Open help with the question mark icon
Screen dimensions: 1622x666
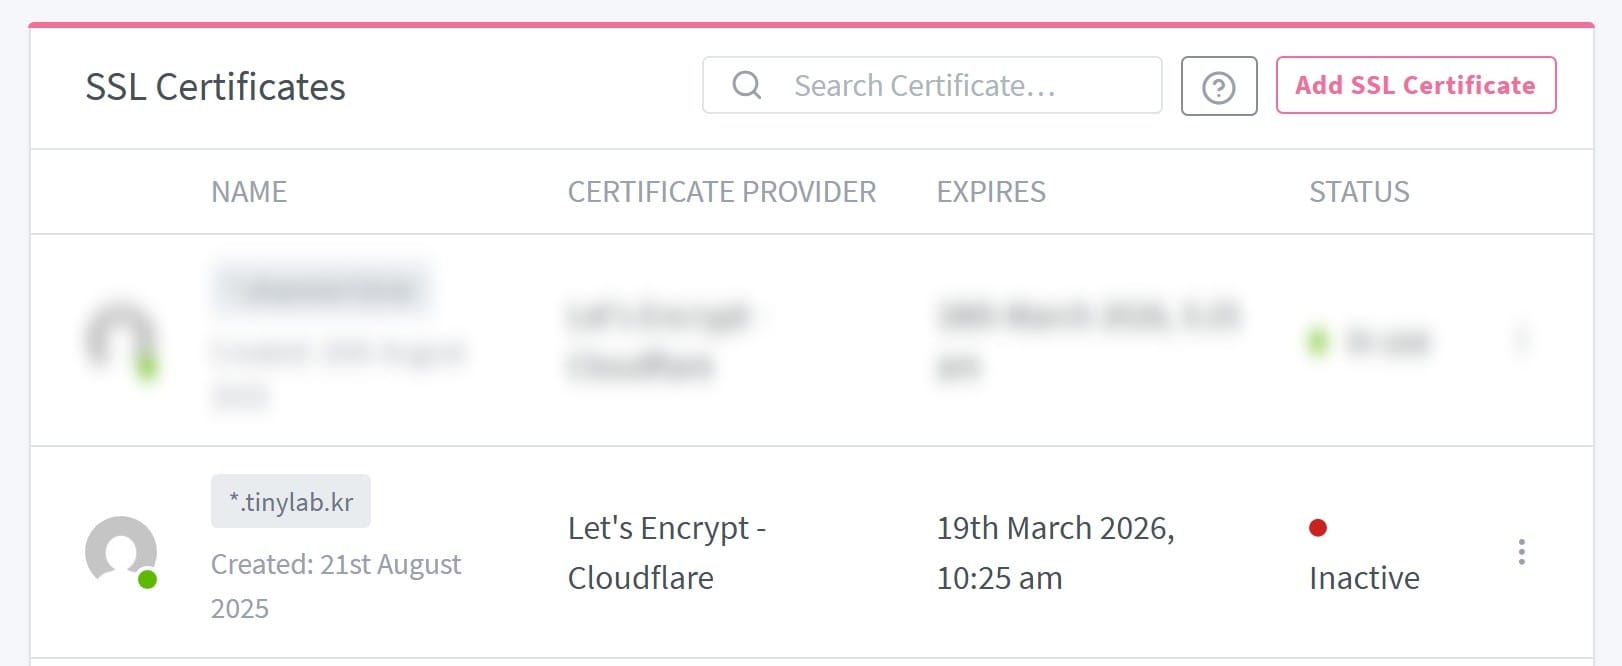pos(1218,87)
